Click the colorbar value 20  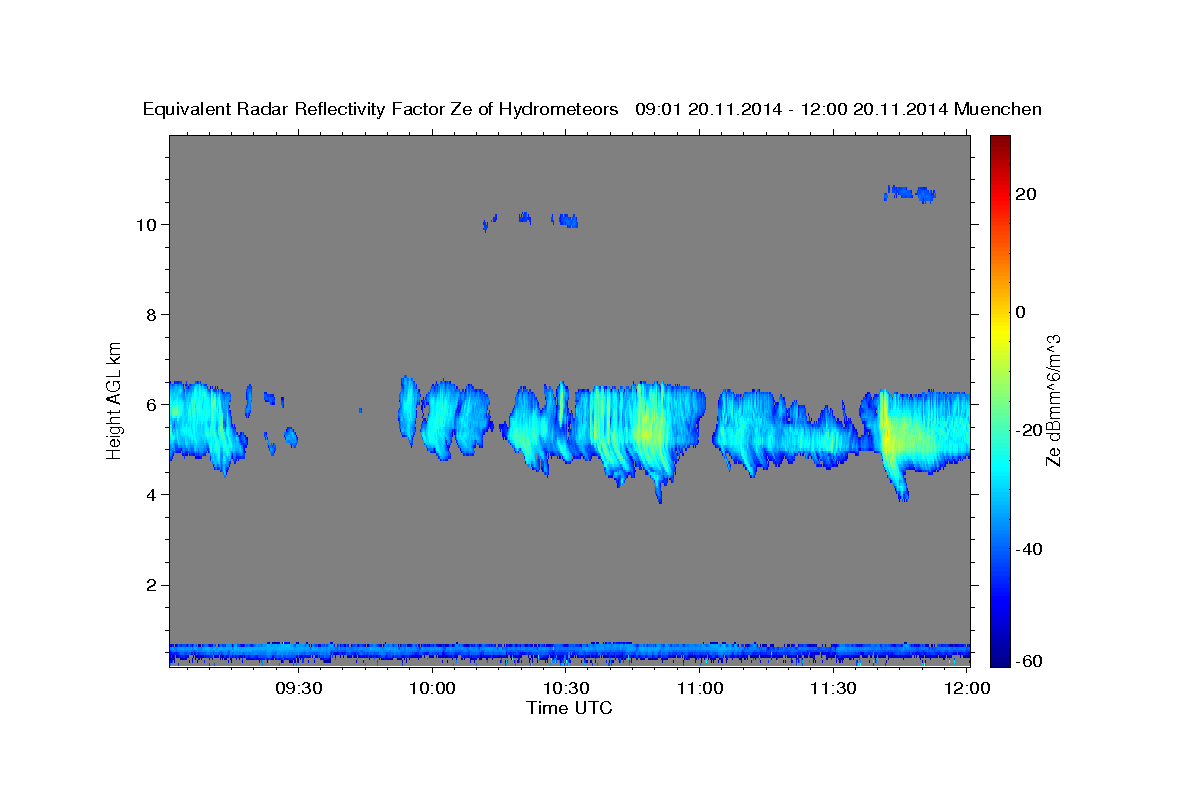[x=1024, y=194]
